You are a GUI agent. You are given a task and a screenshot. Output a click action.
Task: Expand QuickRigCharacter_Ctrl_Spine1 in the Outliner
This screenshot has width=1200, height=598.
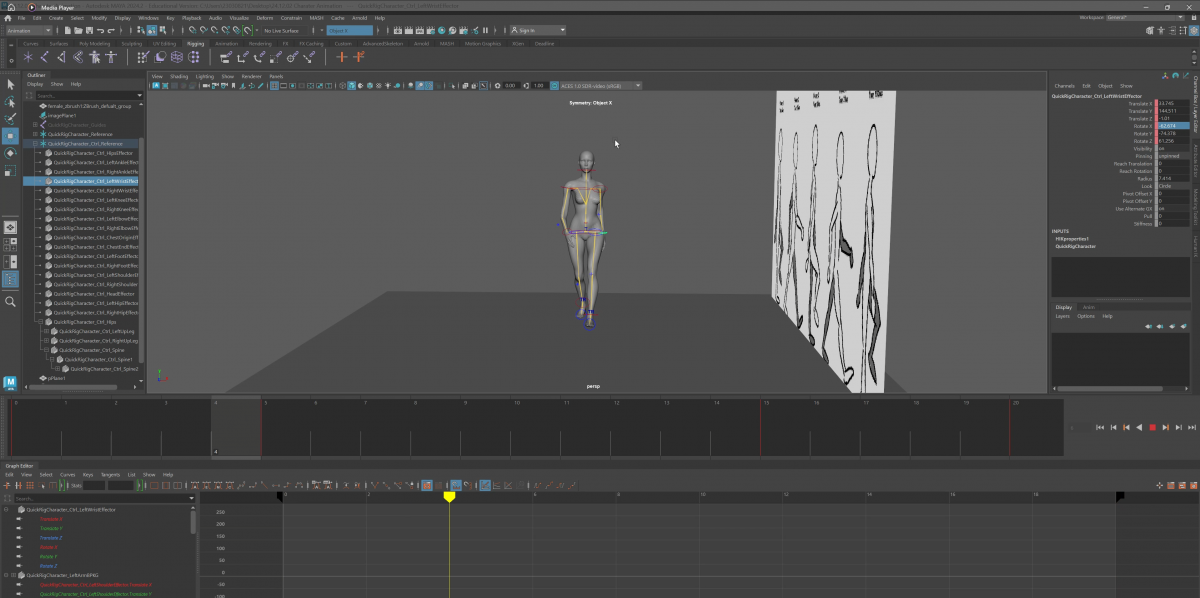click(x=52, y=359)
